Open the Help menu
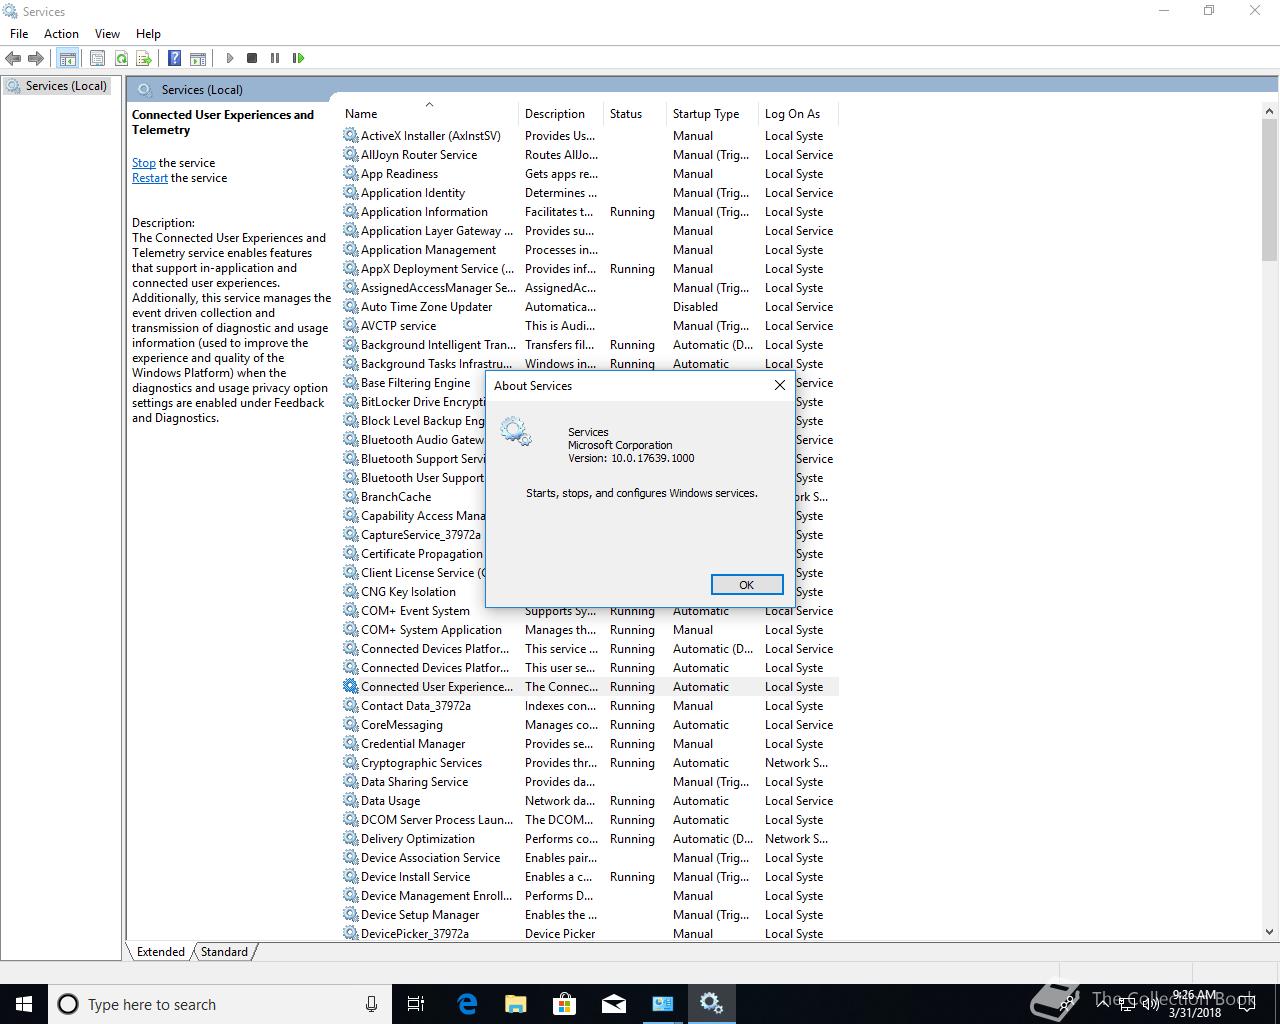This screenshot has height=1024, width=1280. click(148, 33)
